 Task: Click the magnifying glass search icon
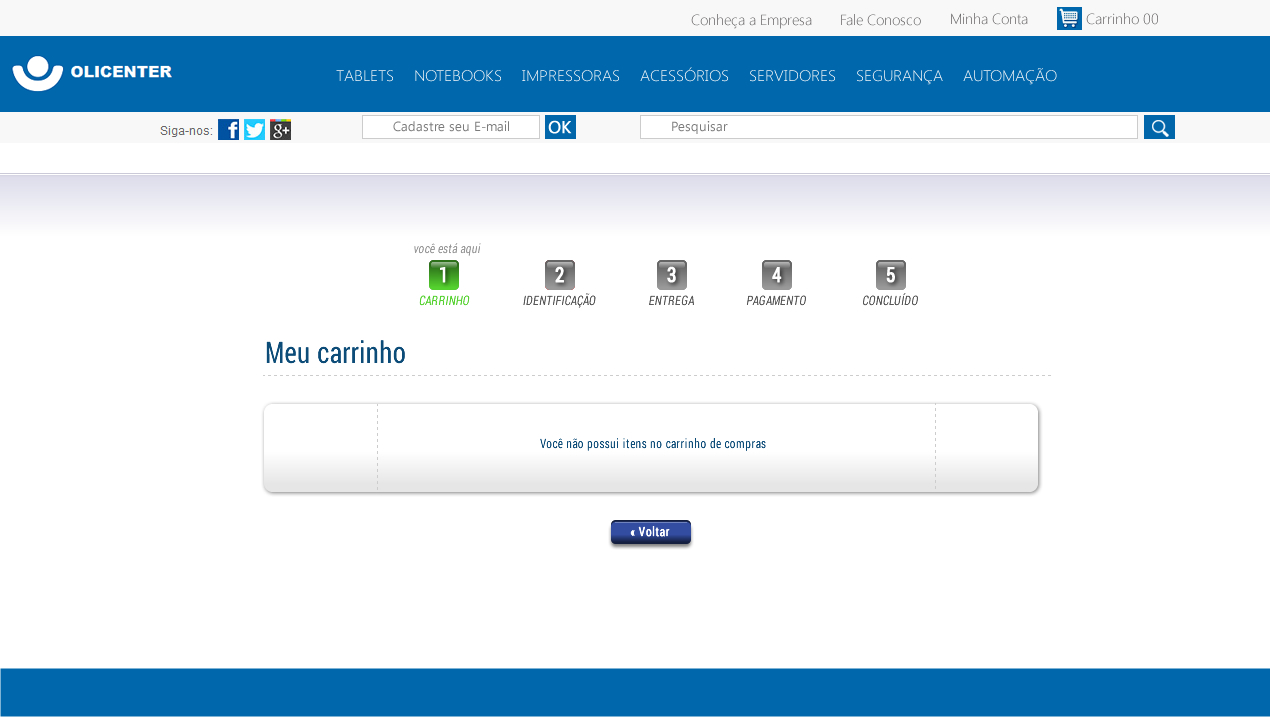pos(1159,127)
